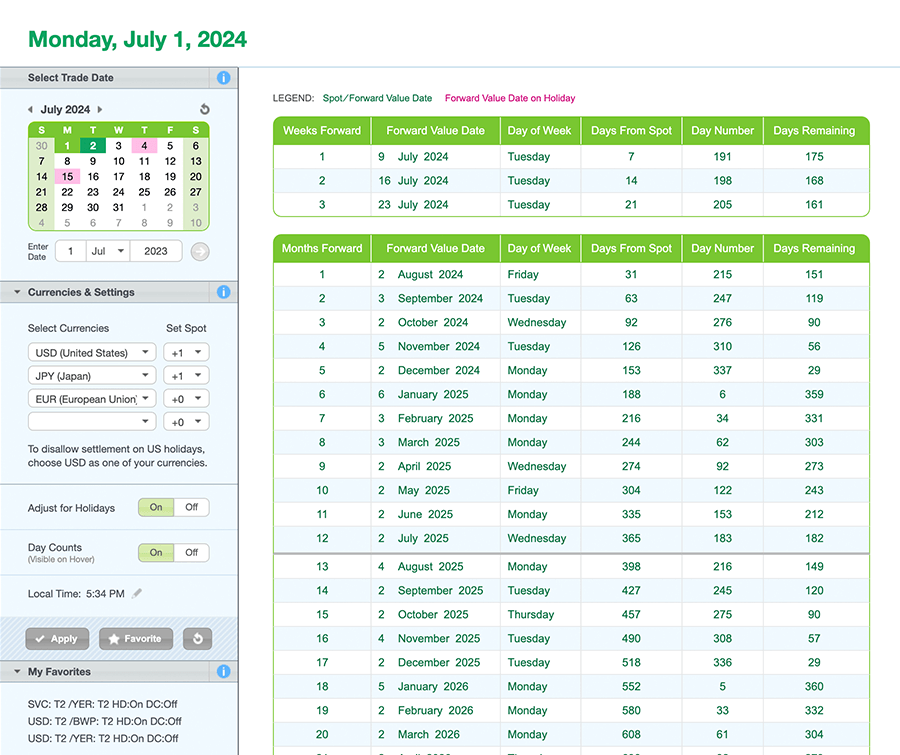Click the Apply button

tap(57, 638)
